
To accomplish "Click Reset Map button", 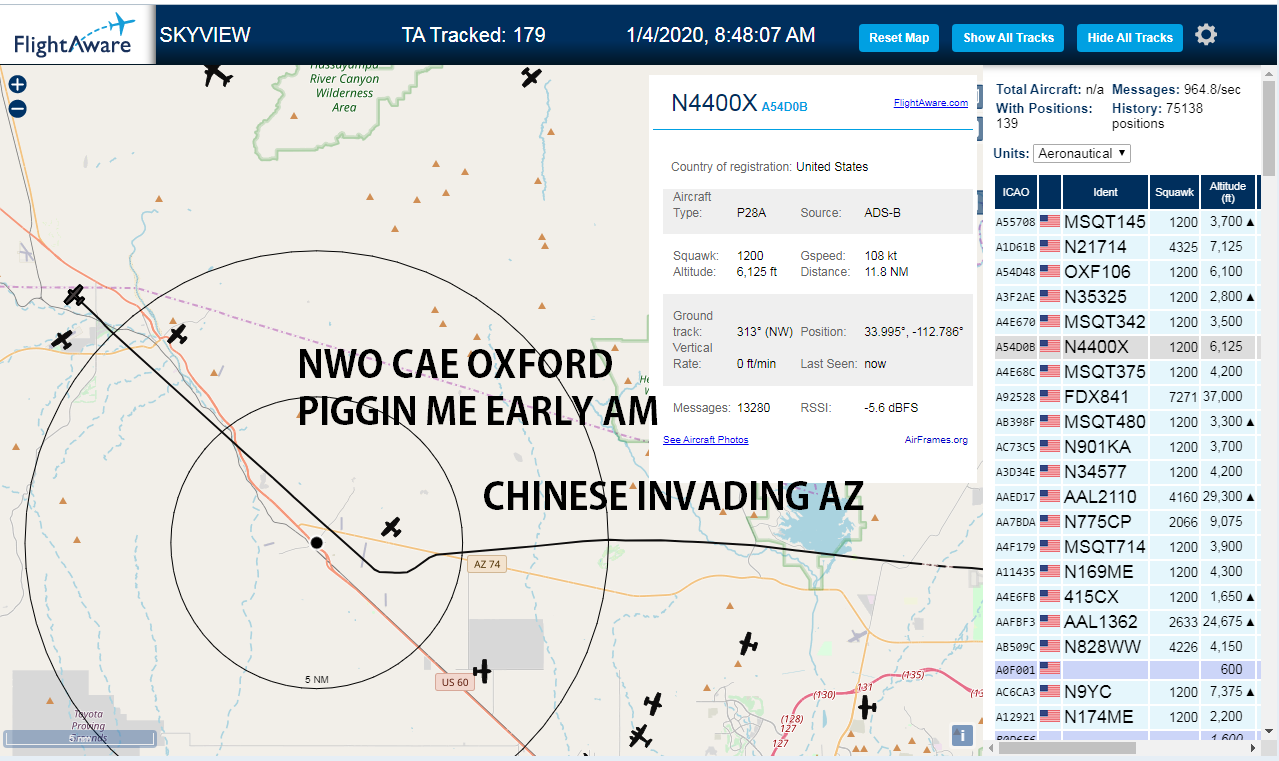I will 899,38.
